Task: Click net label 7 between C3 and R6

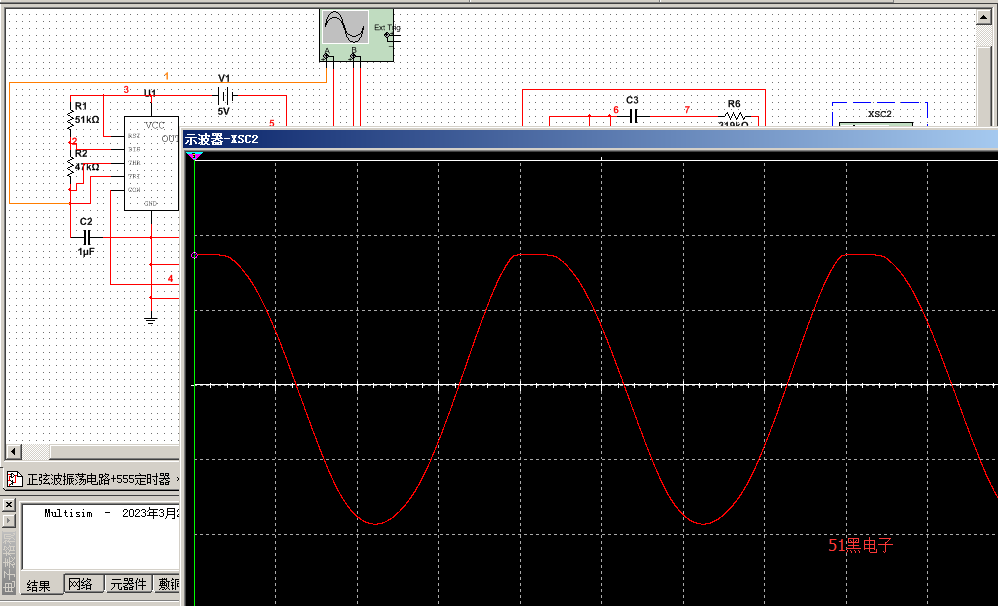Action: point(687,109)
